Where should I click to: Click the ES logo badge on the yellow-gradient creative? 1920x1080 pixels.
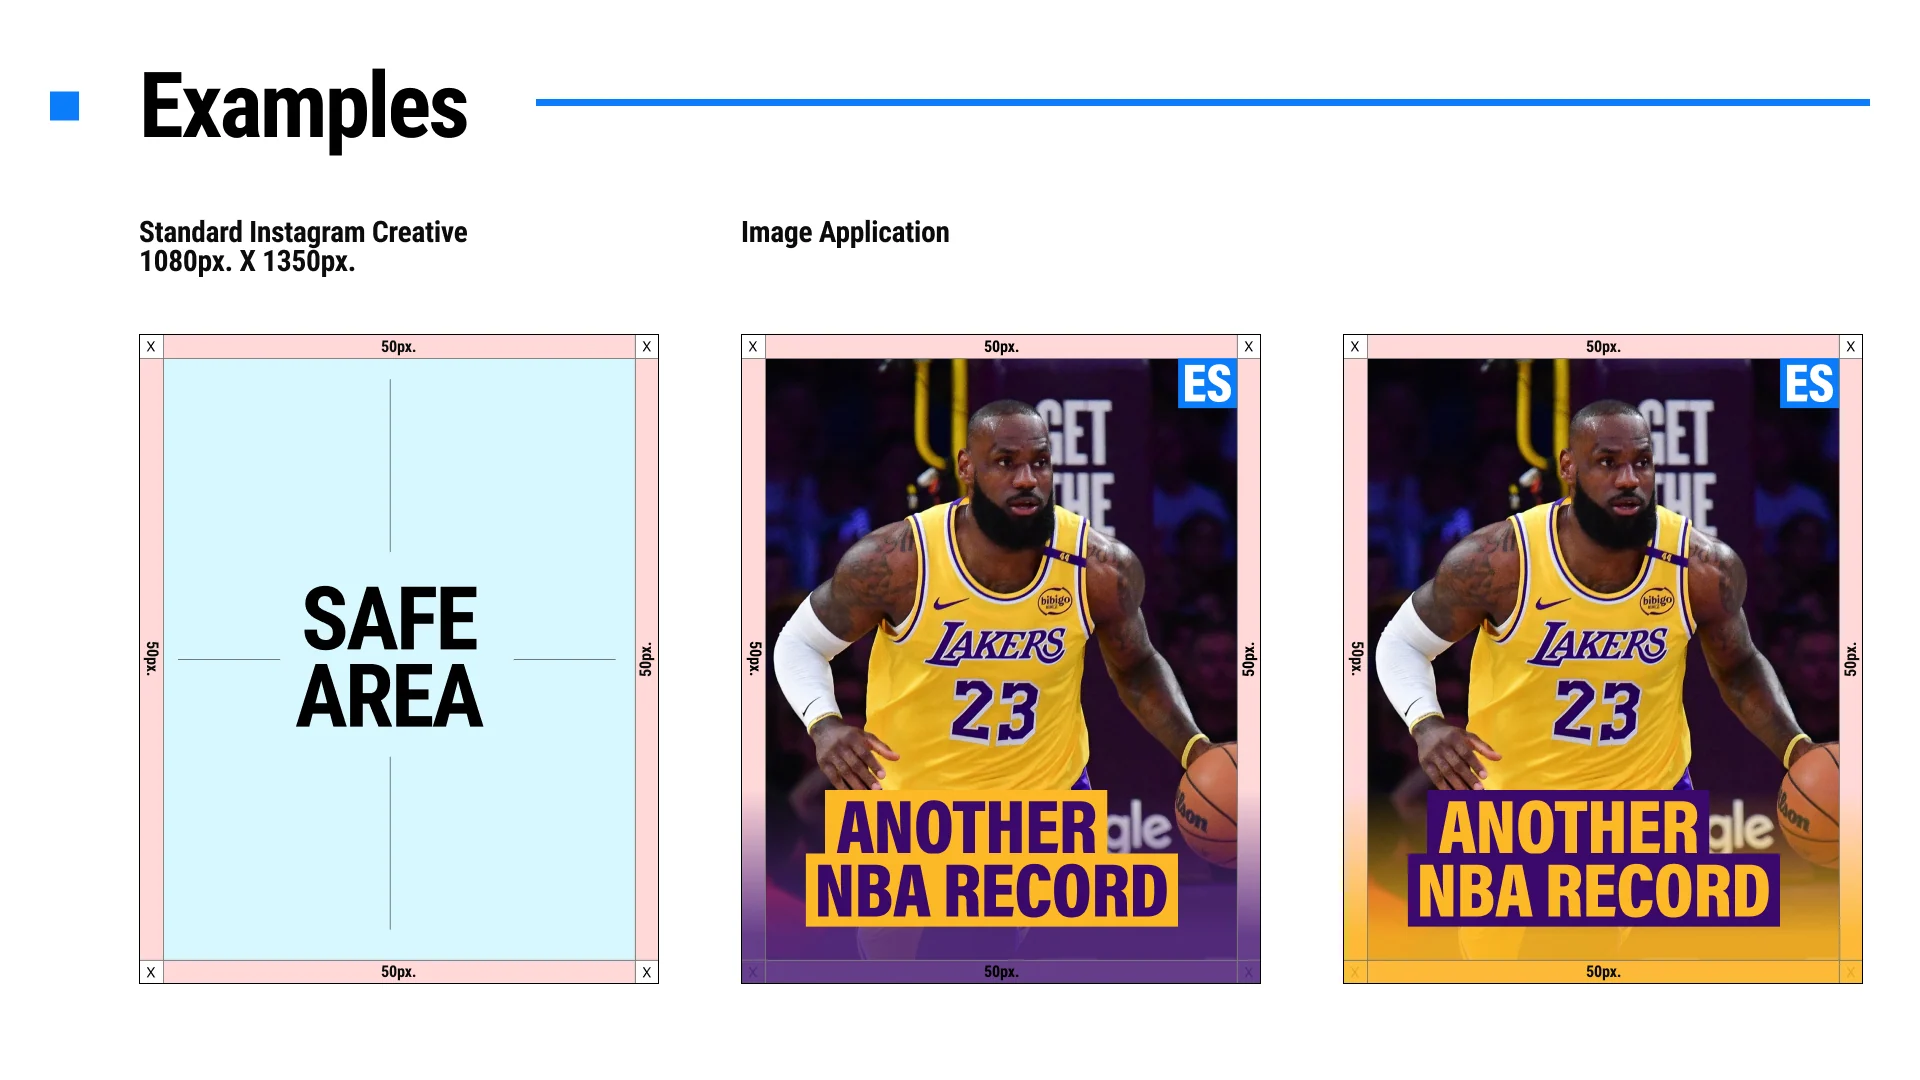click(x=1809, y=384)
